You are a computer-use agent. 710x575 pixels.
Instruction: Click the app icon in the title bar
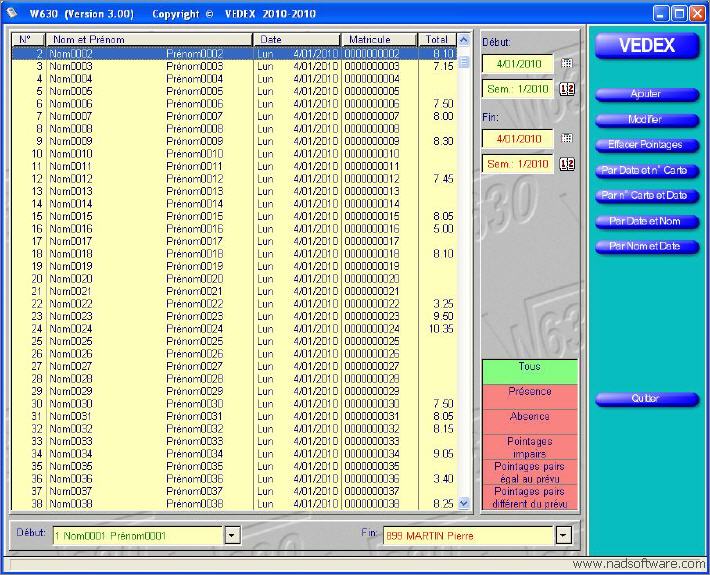point(12,13)
